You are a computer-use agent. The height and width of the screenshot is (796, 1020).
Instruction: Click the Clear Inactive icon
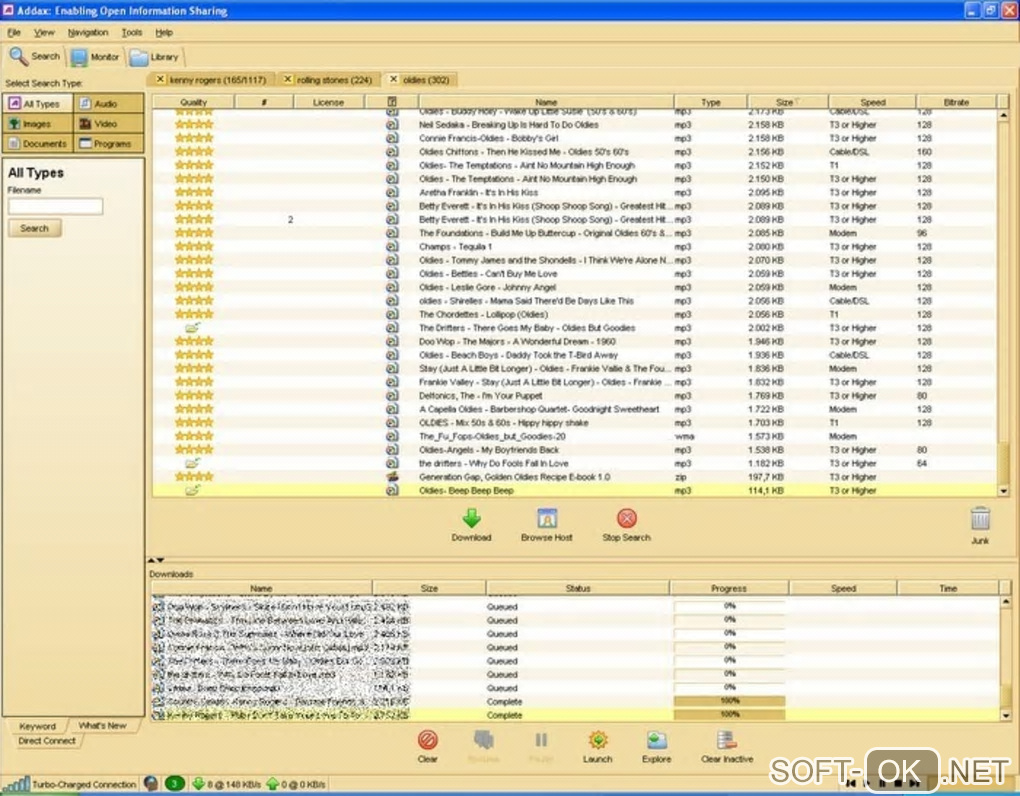coord(727,741)
